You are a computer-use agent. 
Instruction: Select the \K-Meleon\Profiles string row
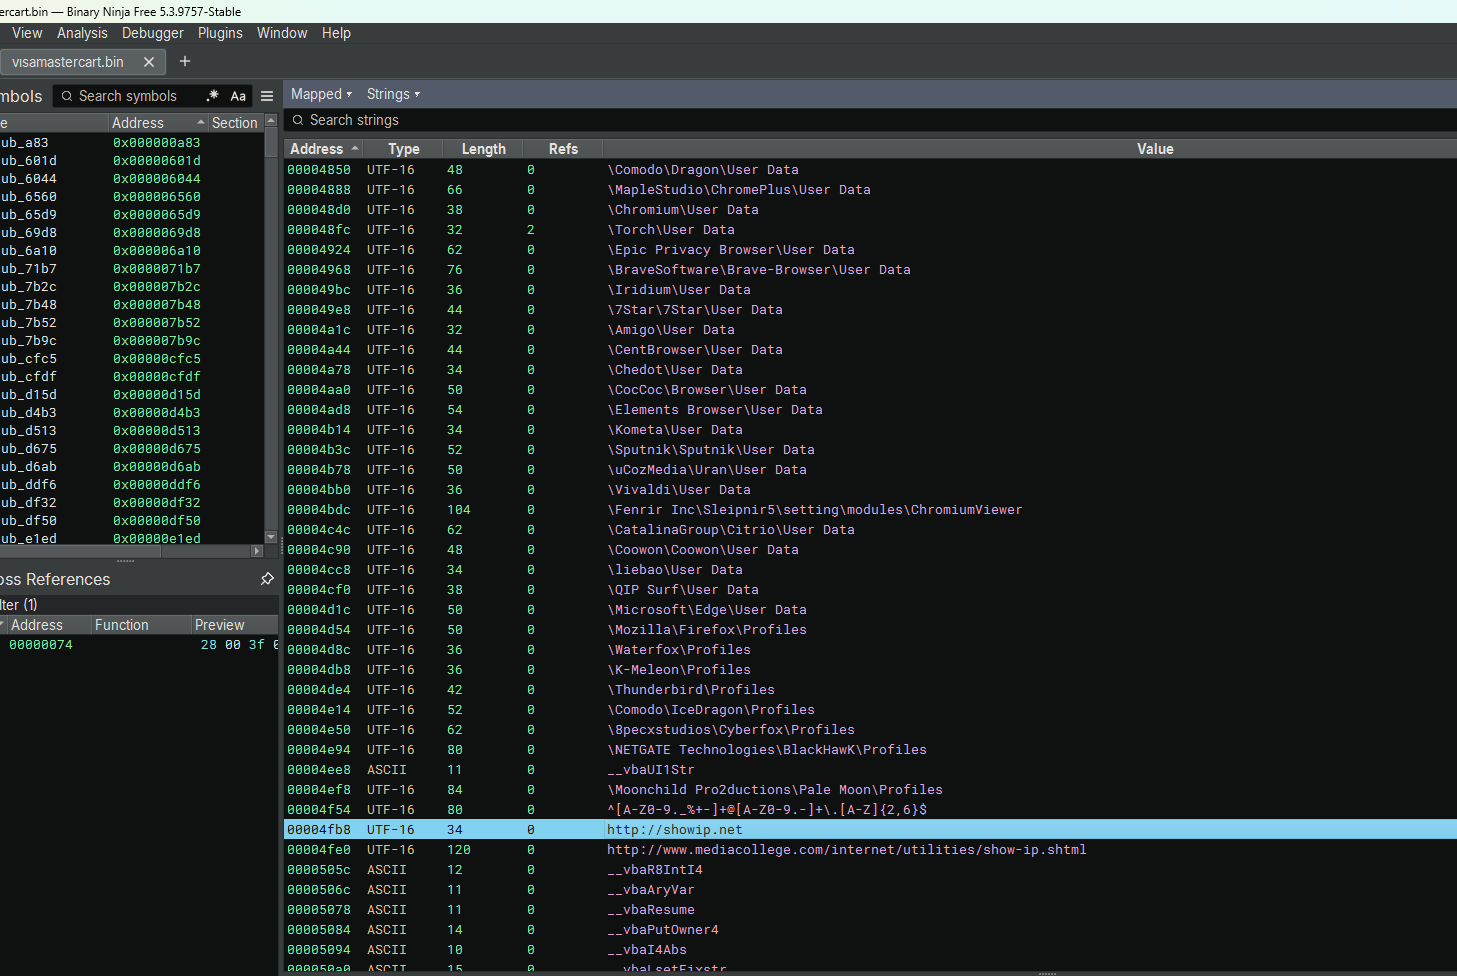(x=870, y=670)
